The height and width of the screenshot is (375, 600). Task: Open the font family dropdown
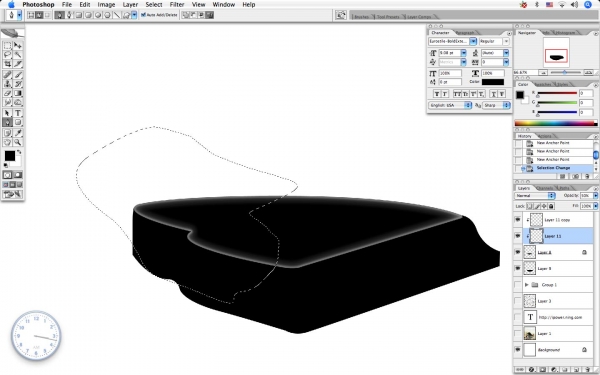(x=473, y=41)
